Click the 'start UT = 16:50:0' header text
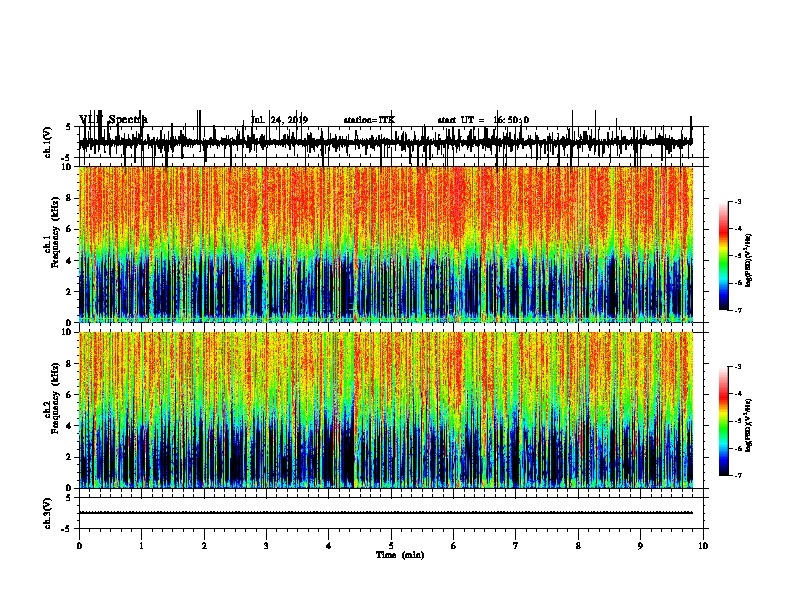The height and width of the screenshot is (612, 792). click(x=483, y=120)
